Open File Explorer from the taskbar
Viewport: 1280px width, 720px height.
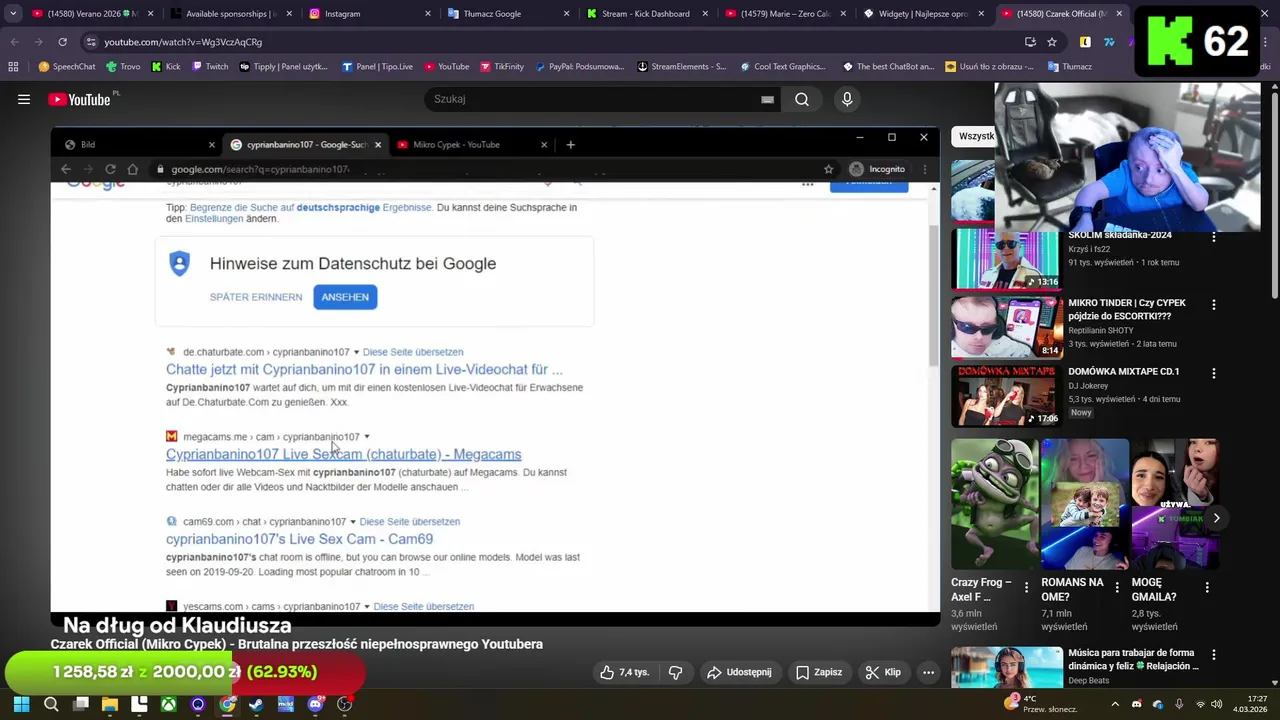[110, 705]
